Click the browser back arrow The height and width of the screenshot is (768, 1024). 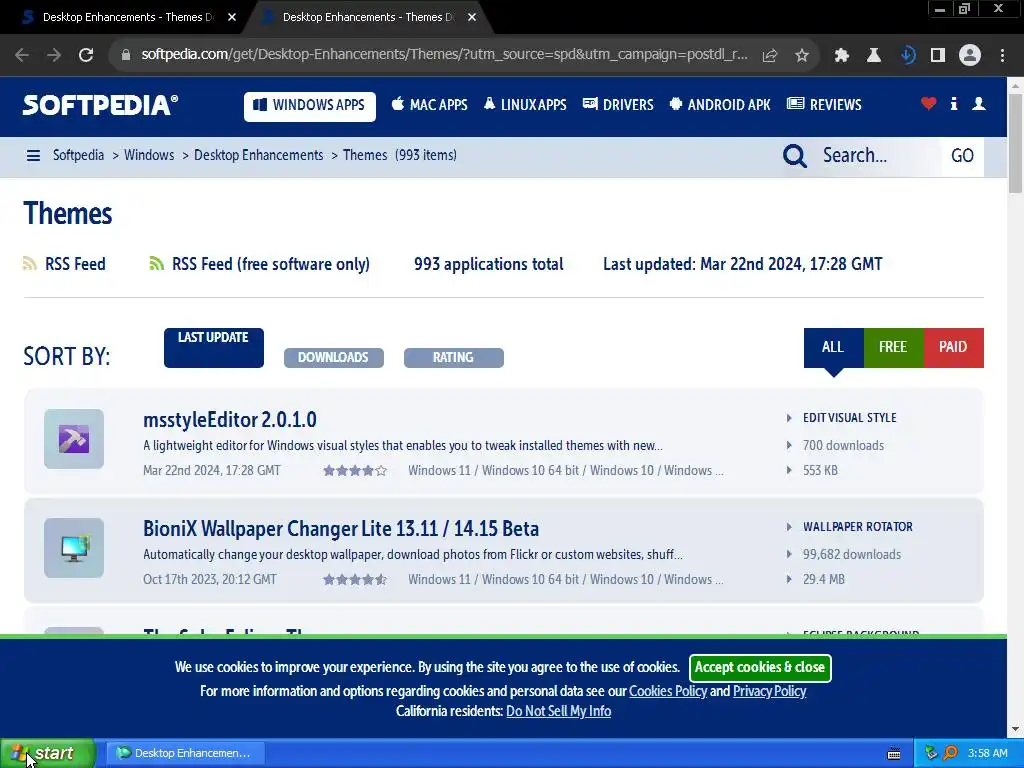(x=22, y=55)
